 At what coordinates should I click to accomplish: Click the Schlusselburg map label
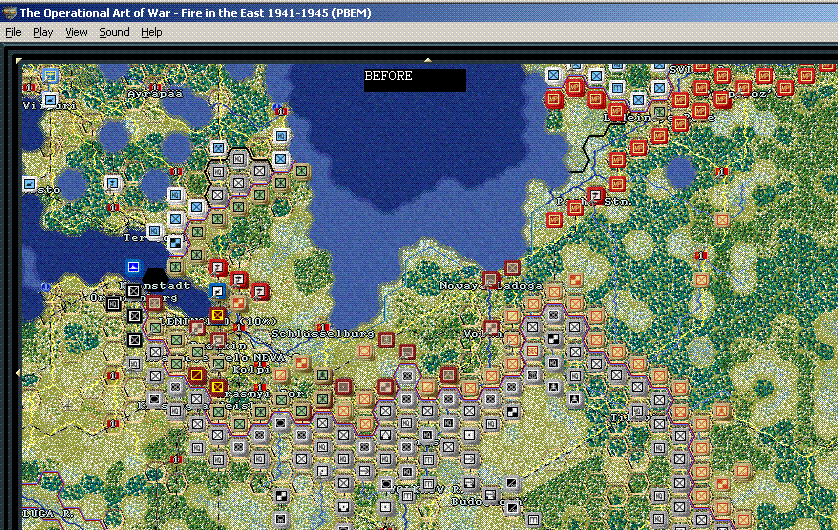pyautogui.click(x=322, y=333)
